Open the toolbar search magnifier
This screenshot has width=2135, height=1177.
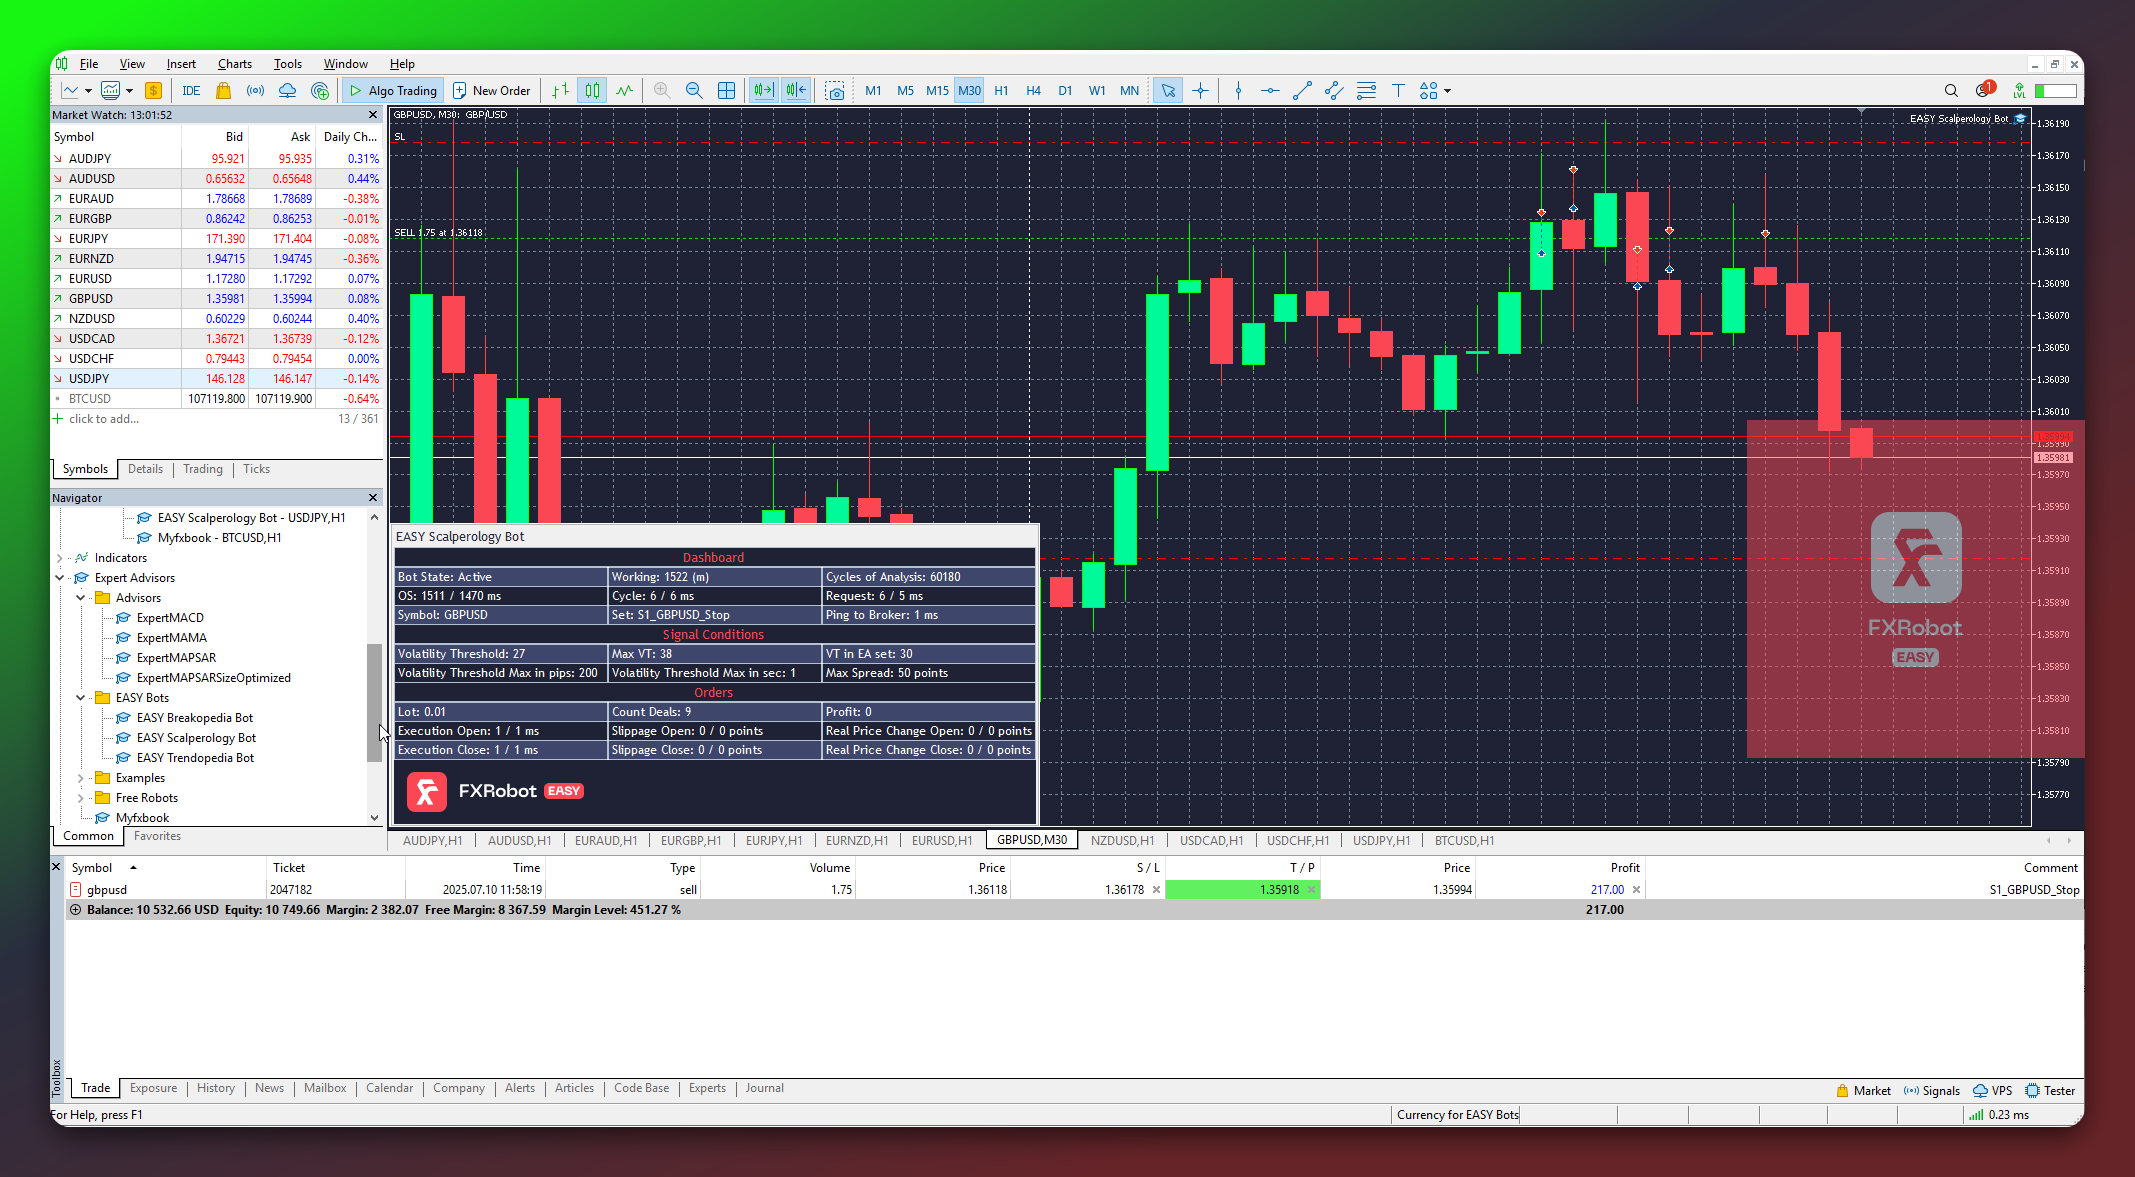[x=1951, y=91]
